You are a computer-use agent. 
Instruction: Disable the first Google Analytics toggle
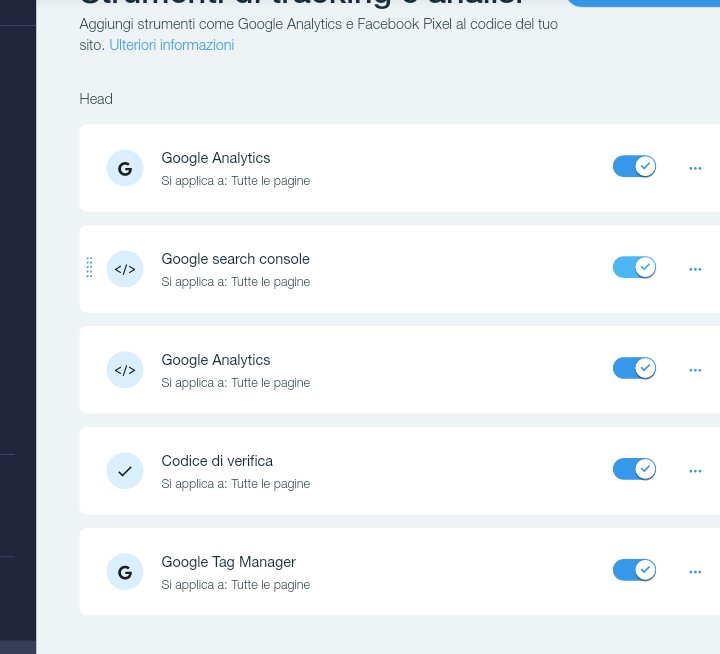point(634,166)
